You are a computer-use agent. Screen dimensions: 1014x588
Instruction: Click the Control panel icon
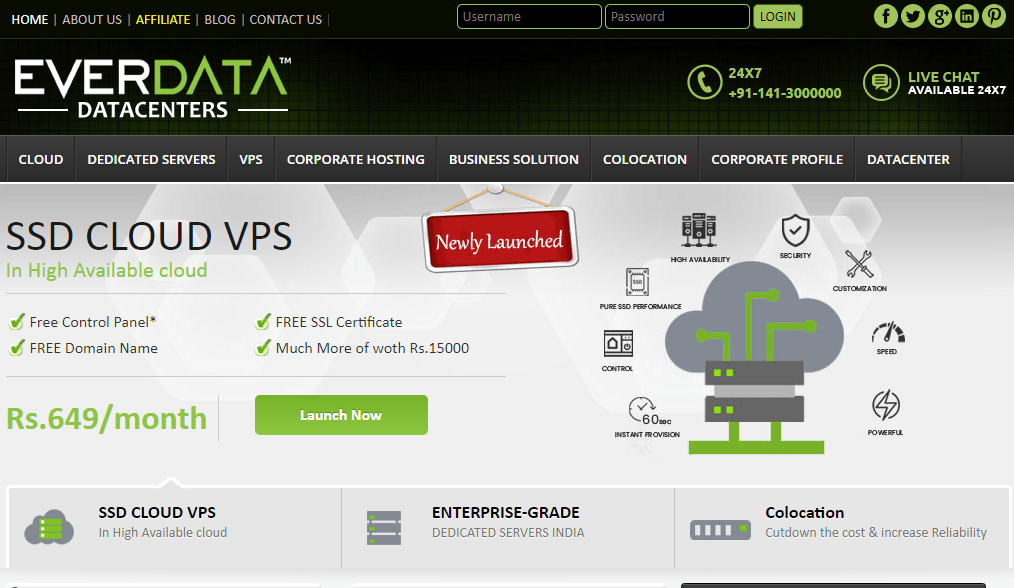click(618, 343)
